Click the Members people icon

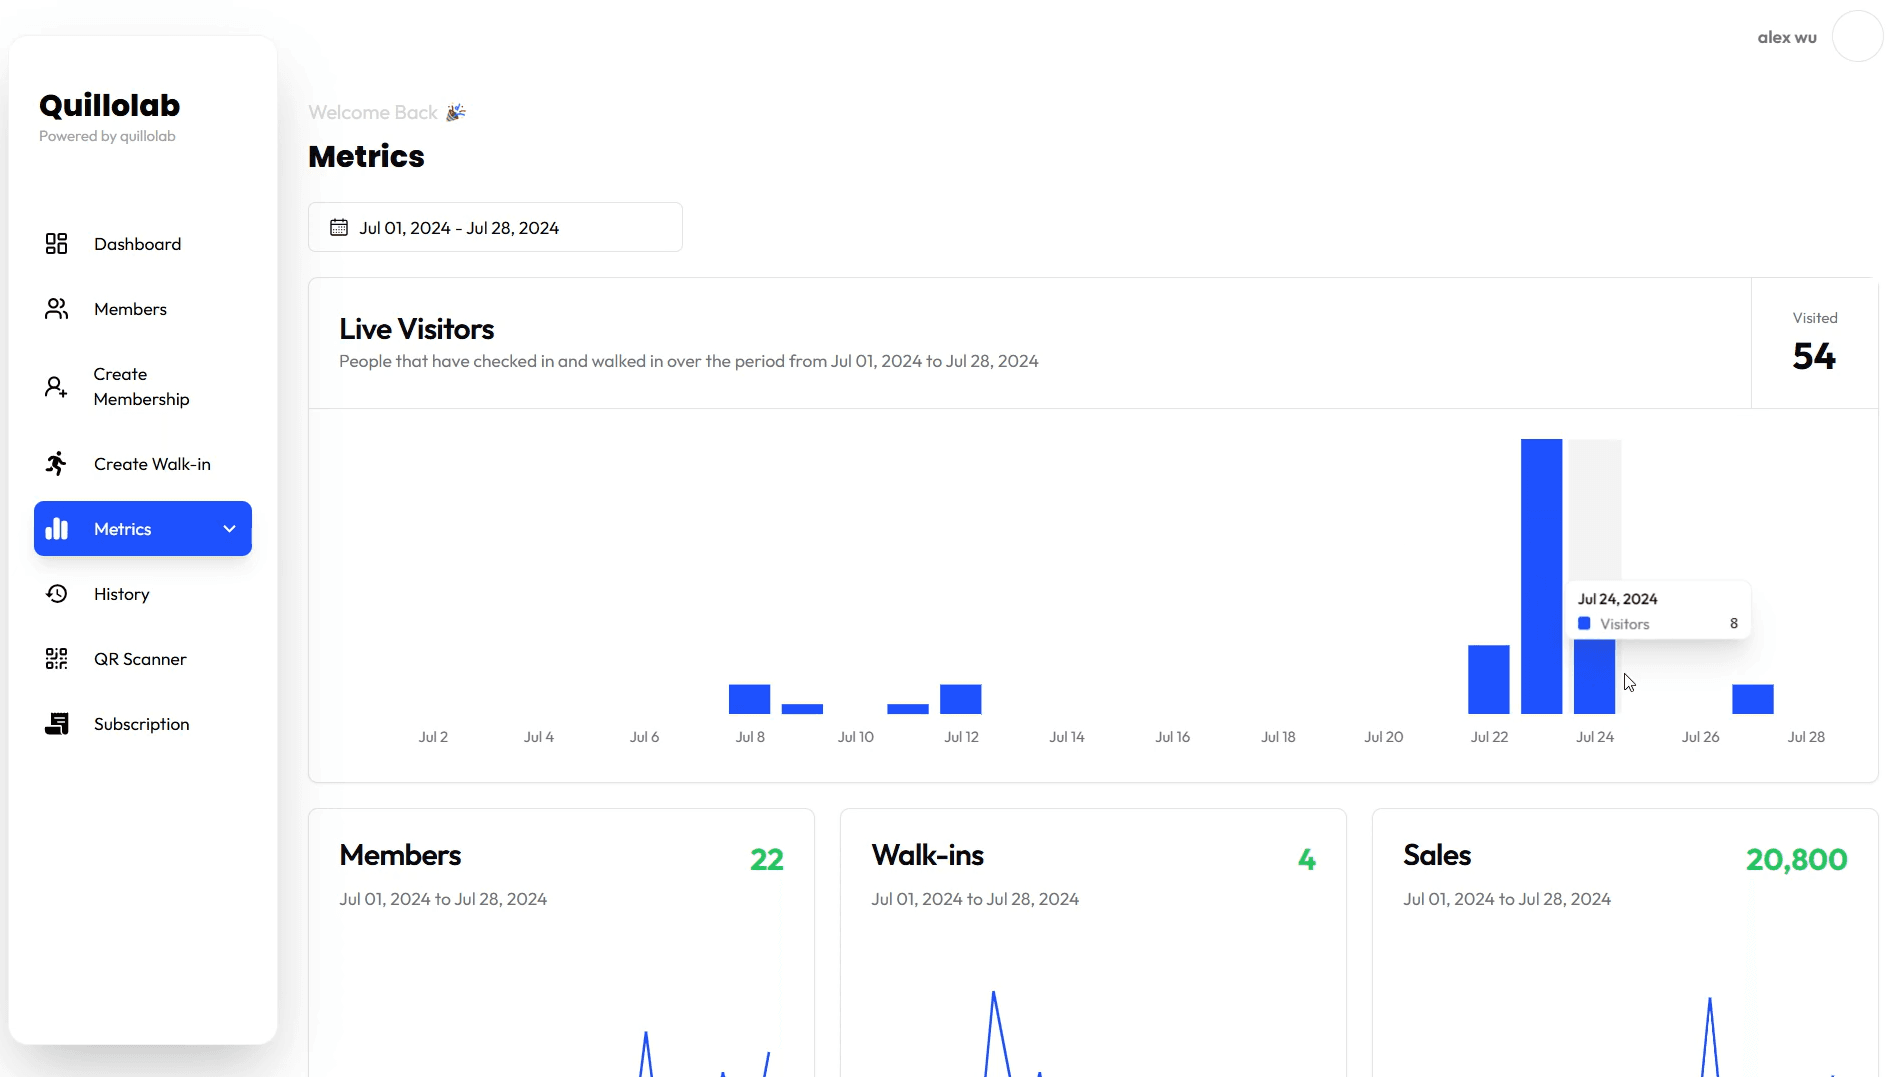tap(57, 309)
